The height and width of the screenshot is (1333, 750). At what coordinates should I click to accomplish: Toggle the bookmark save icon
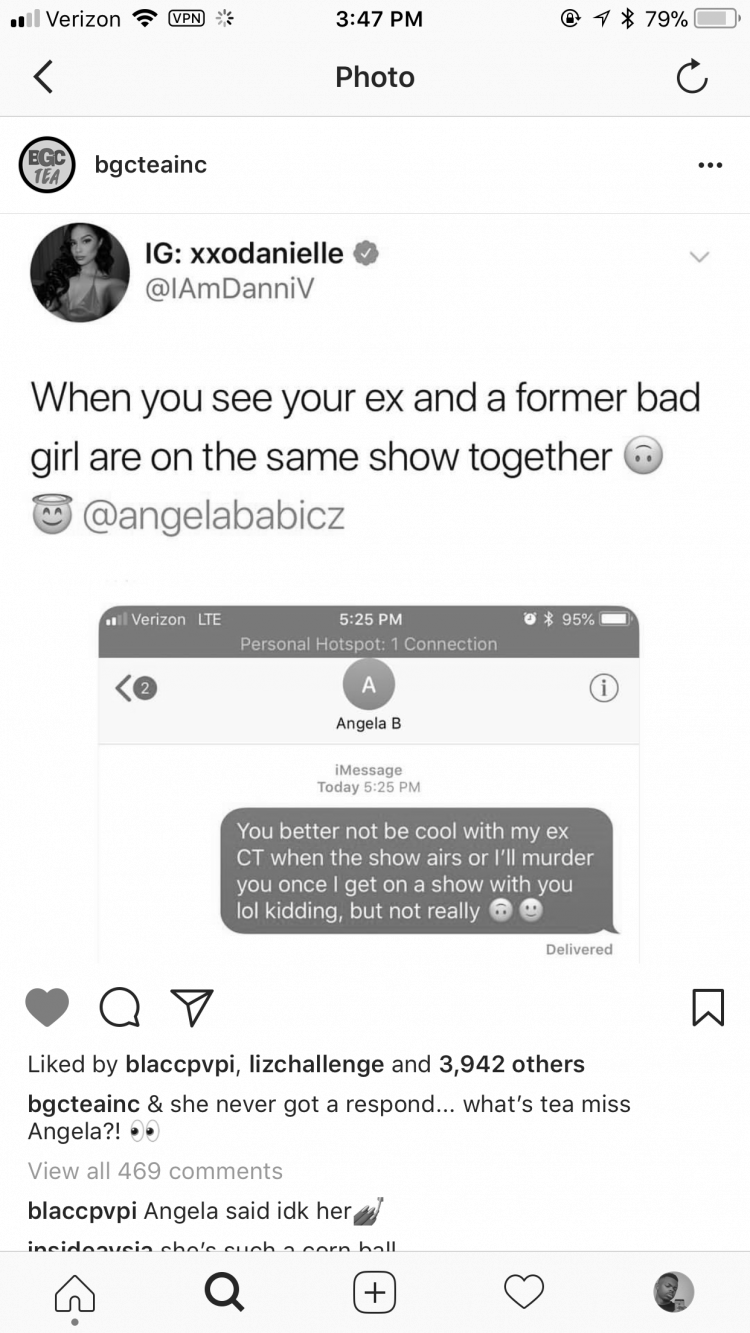click(708, 1008)
